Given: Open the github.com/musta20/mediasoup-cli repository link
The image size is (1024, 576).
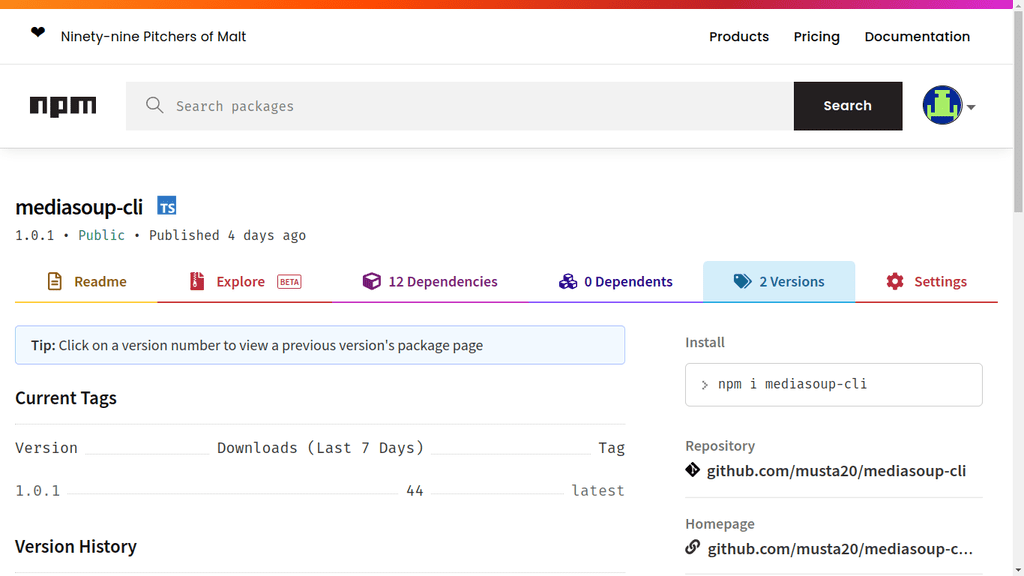Looking at the screenshot, I should pyautogui.click(x=836, y=470).
